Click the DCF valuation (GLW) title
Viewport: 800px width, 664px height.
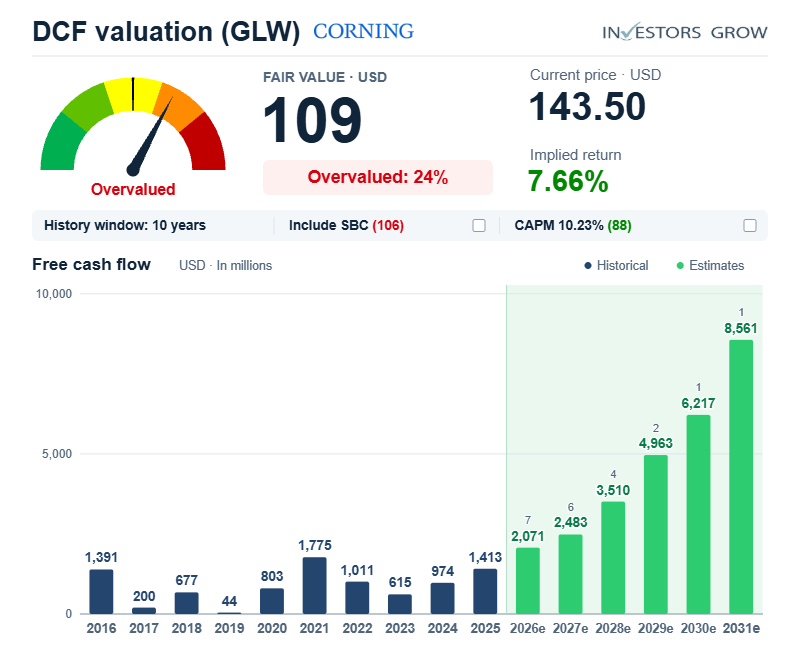point(166,32)
